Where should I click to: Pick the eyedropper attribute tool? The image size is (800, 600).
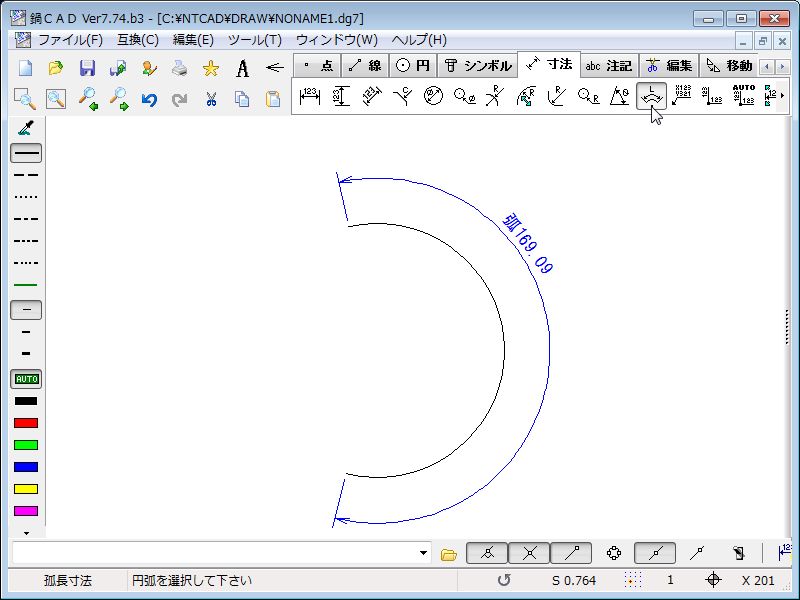[26, 129]
